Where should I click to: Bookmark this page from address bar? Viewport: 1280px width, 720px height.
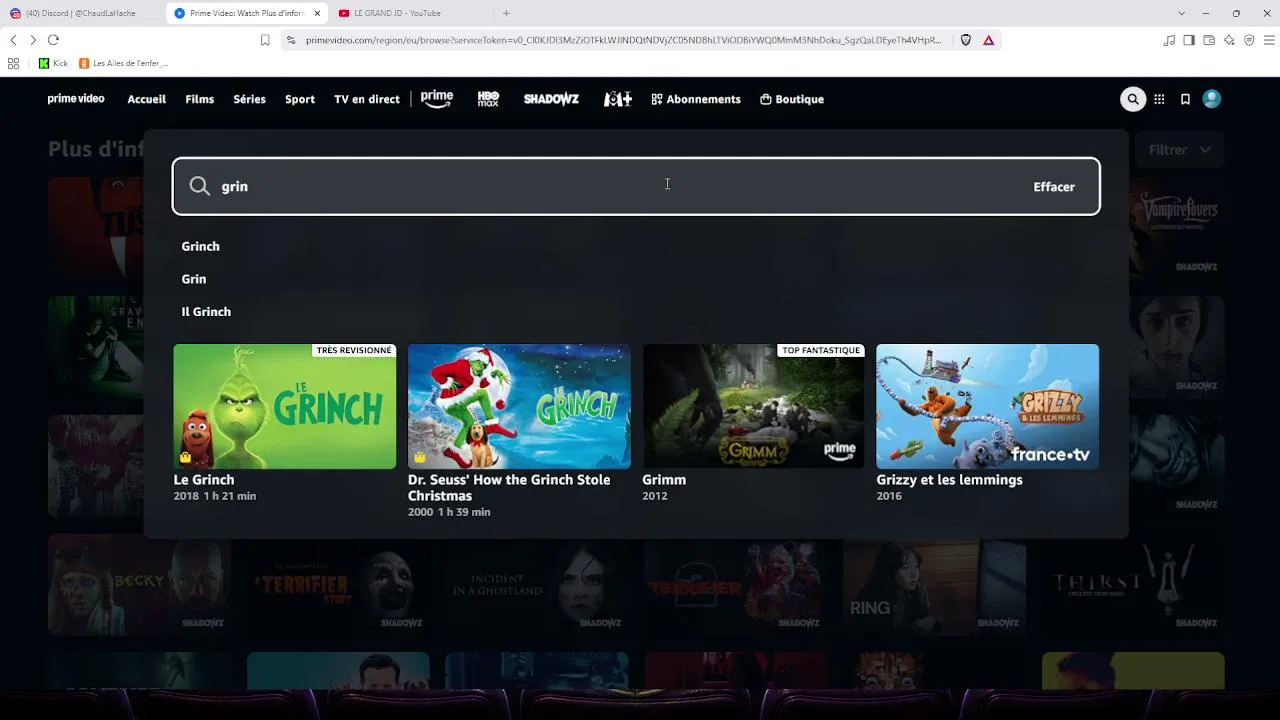click(x=265, y=40)
